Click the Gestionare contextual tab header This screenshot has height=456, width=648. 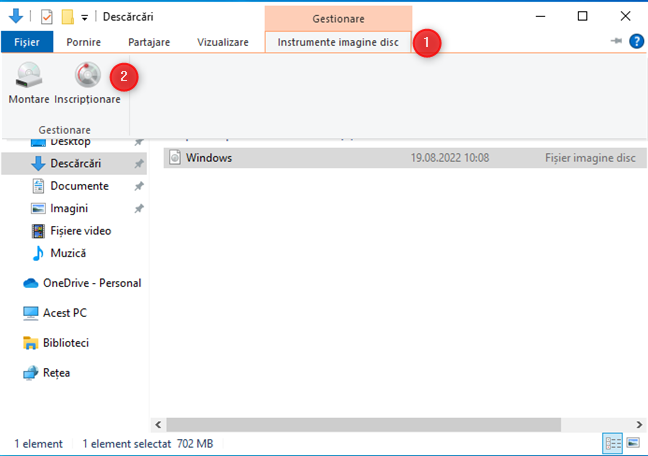(x=338, y=19)
